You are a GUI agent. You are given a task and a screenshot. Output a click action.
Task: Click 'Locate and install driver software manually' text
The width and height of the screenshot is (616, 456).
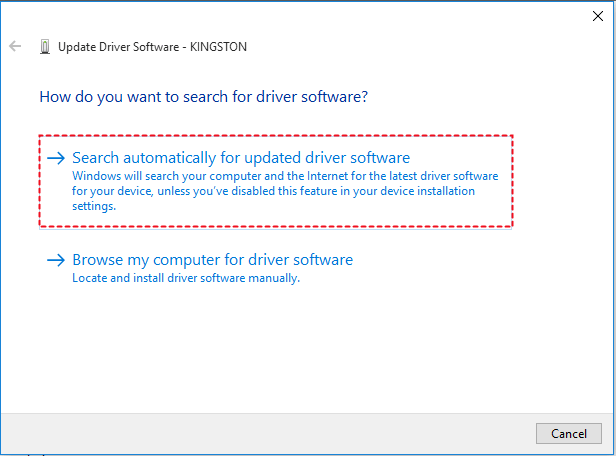point(186,278)
